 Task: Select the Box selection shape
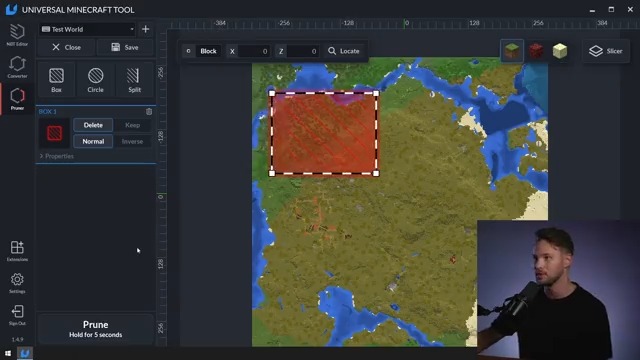pyautogui.click(x=56, y=80)
